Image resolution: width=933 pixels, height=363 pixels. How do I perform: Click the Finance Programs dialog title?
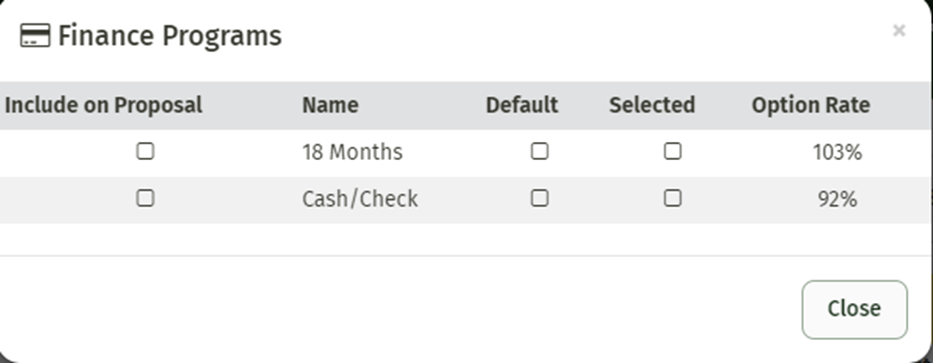(170, 36)
